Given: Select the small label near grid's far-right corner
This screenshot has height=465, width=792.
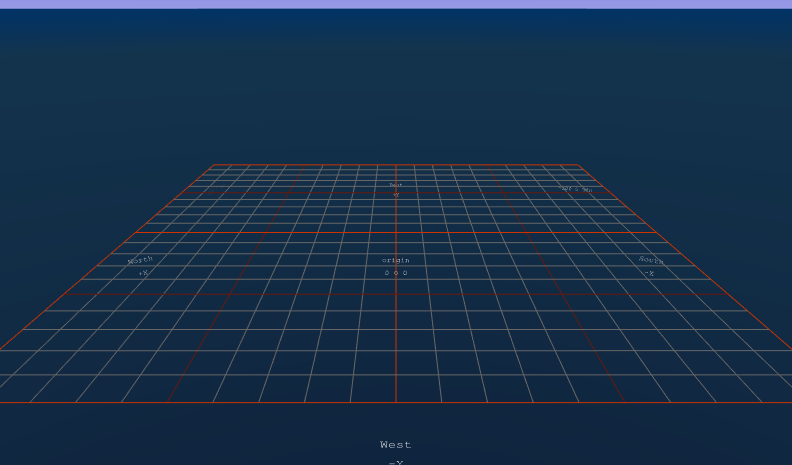Looking at the screenshot, I should click(575, 188).
